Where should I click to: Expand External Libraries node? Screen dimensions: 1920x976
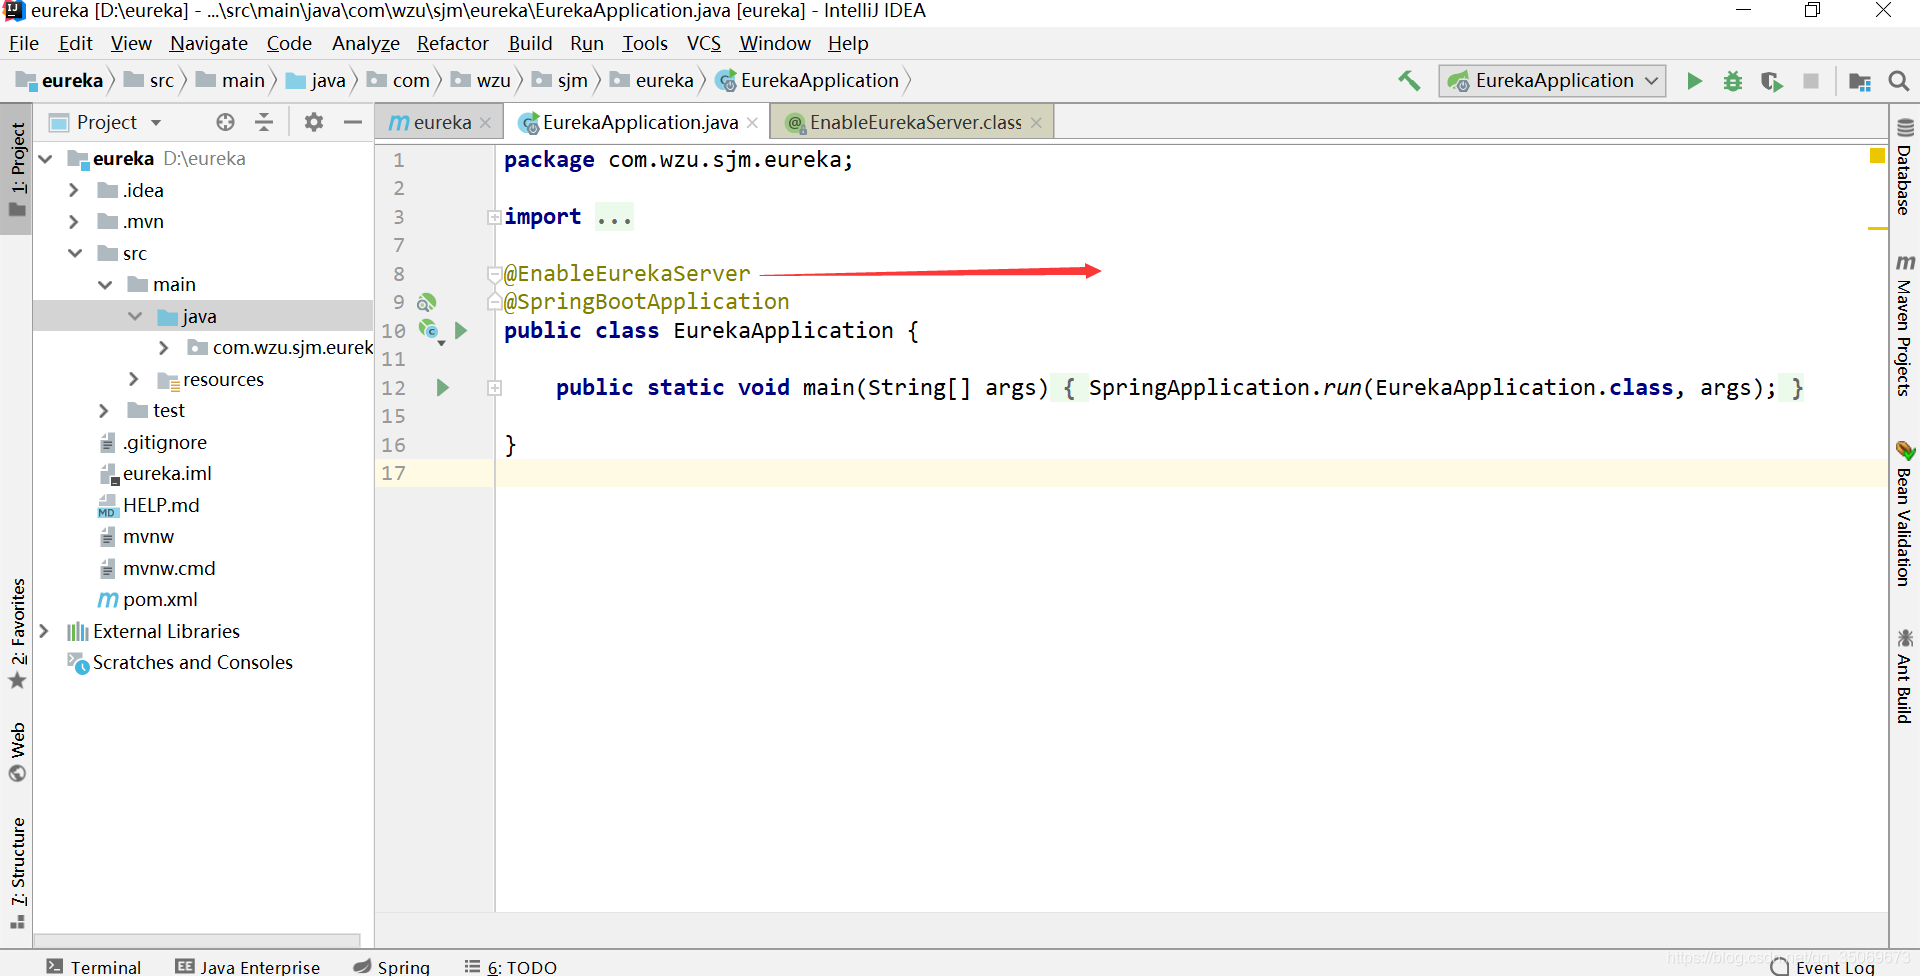click(44, 631)
